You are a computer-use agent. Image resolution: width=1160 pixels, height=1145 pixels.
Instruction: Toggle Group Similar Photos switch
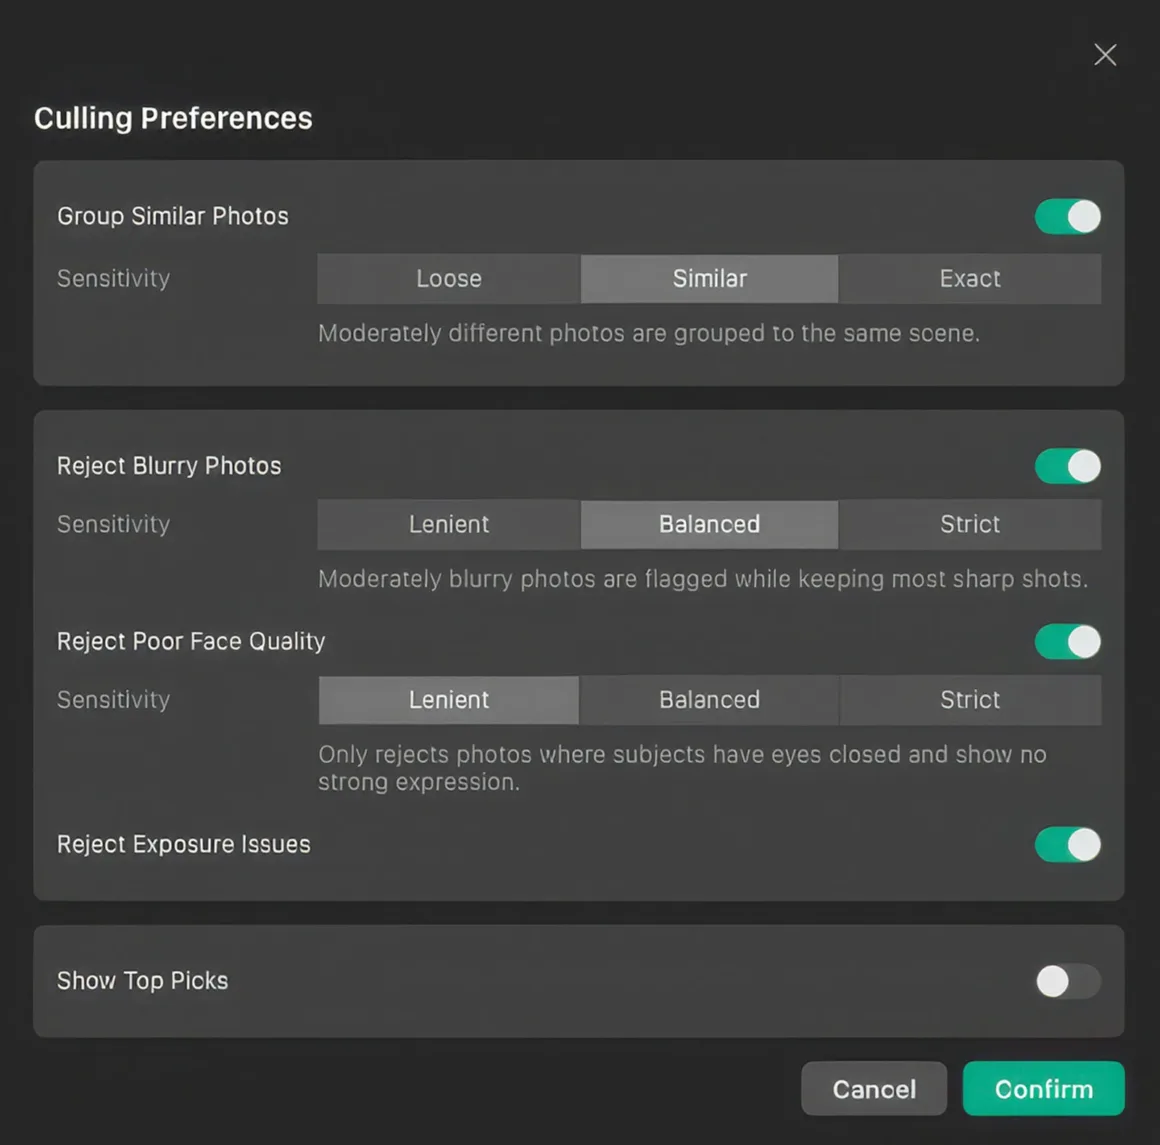click(x=1068, y=217)
